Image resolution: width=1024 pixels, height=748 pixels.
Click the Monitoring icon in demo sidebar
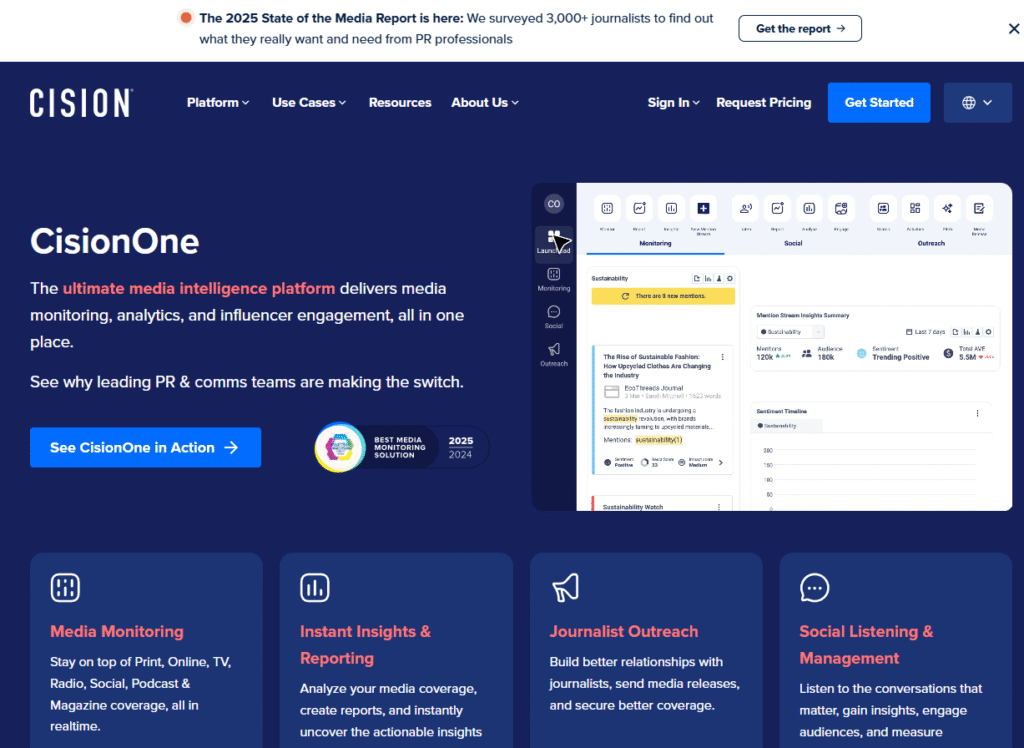(553, 275)
